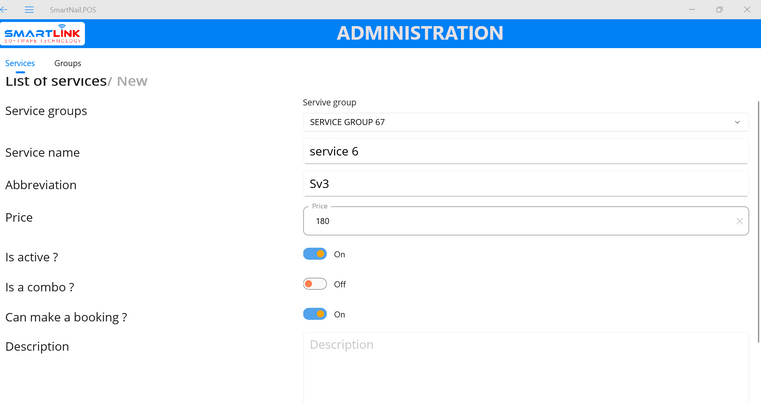Open the hamburger menu icon

coord(29,9)
